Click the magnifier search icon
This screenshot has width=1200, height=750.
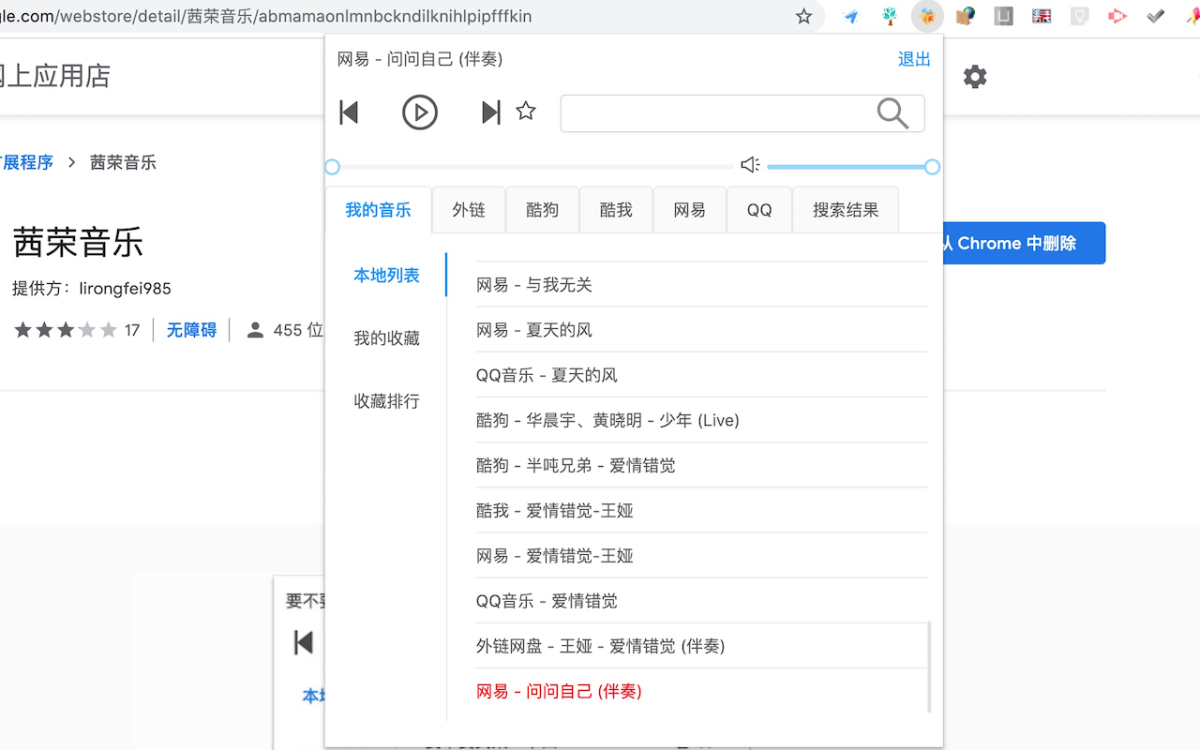click(892, 113)
